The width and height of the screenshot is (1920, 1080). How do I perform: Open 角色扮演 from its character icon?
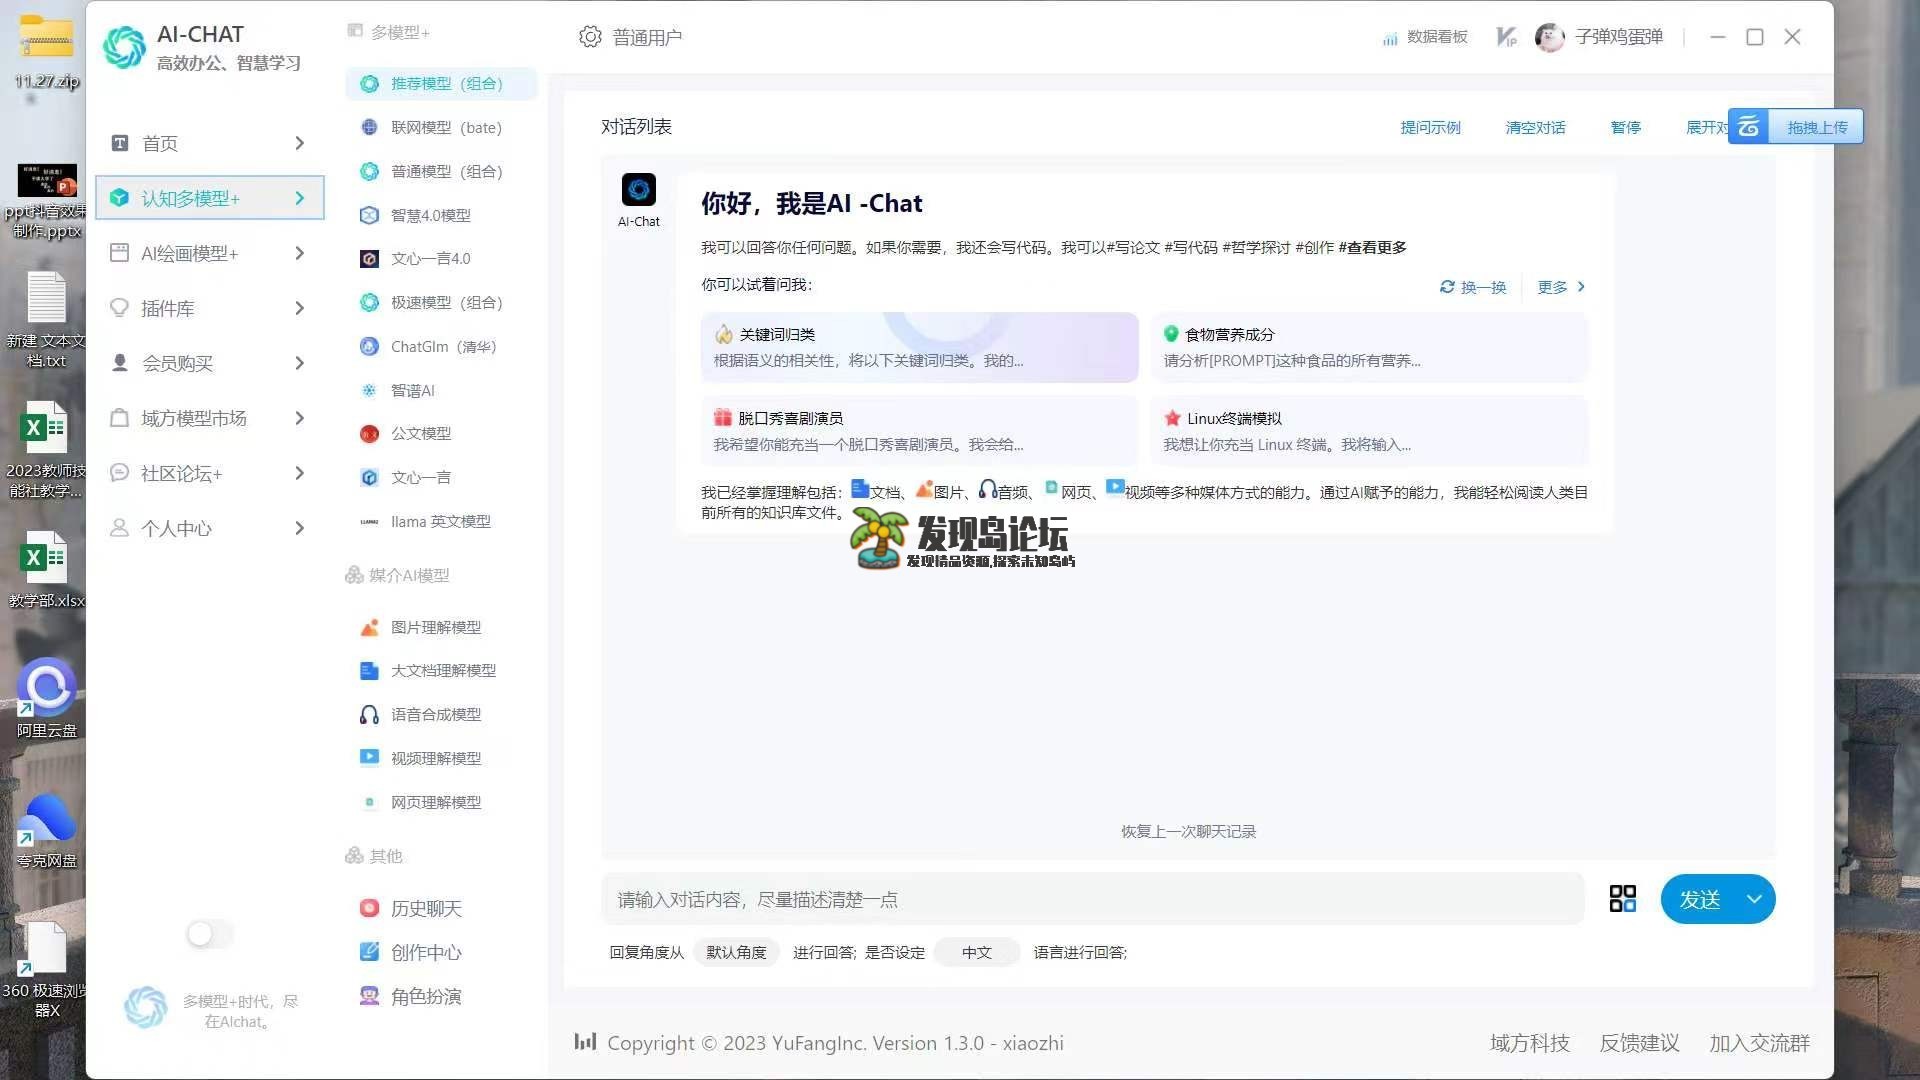369,996
